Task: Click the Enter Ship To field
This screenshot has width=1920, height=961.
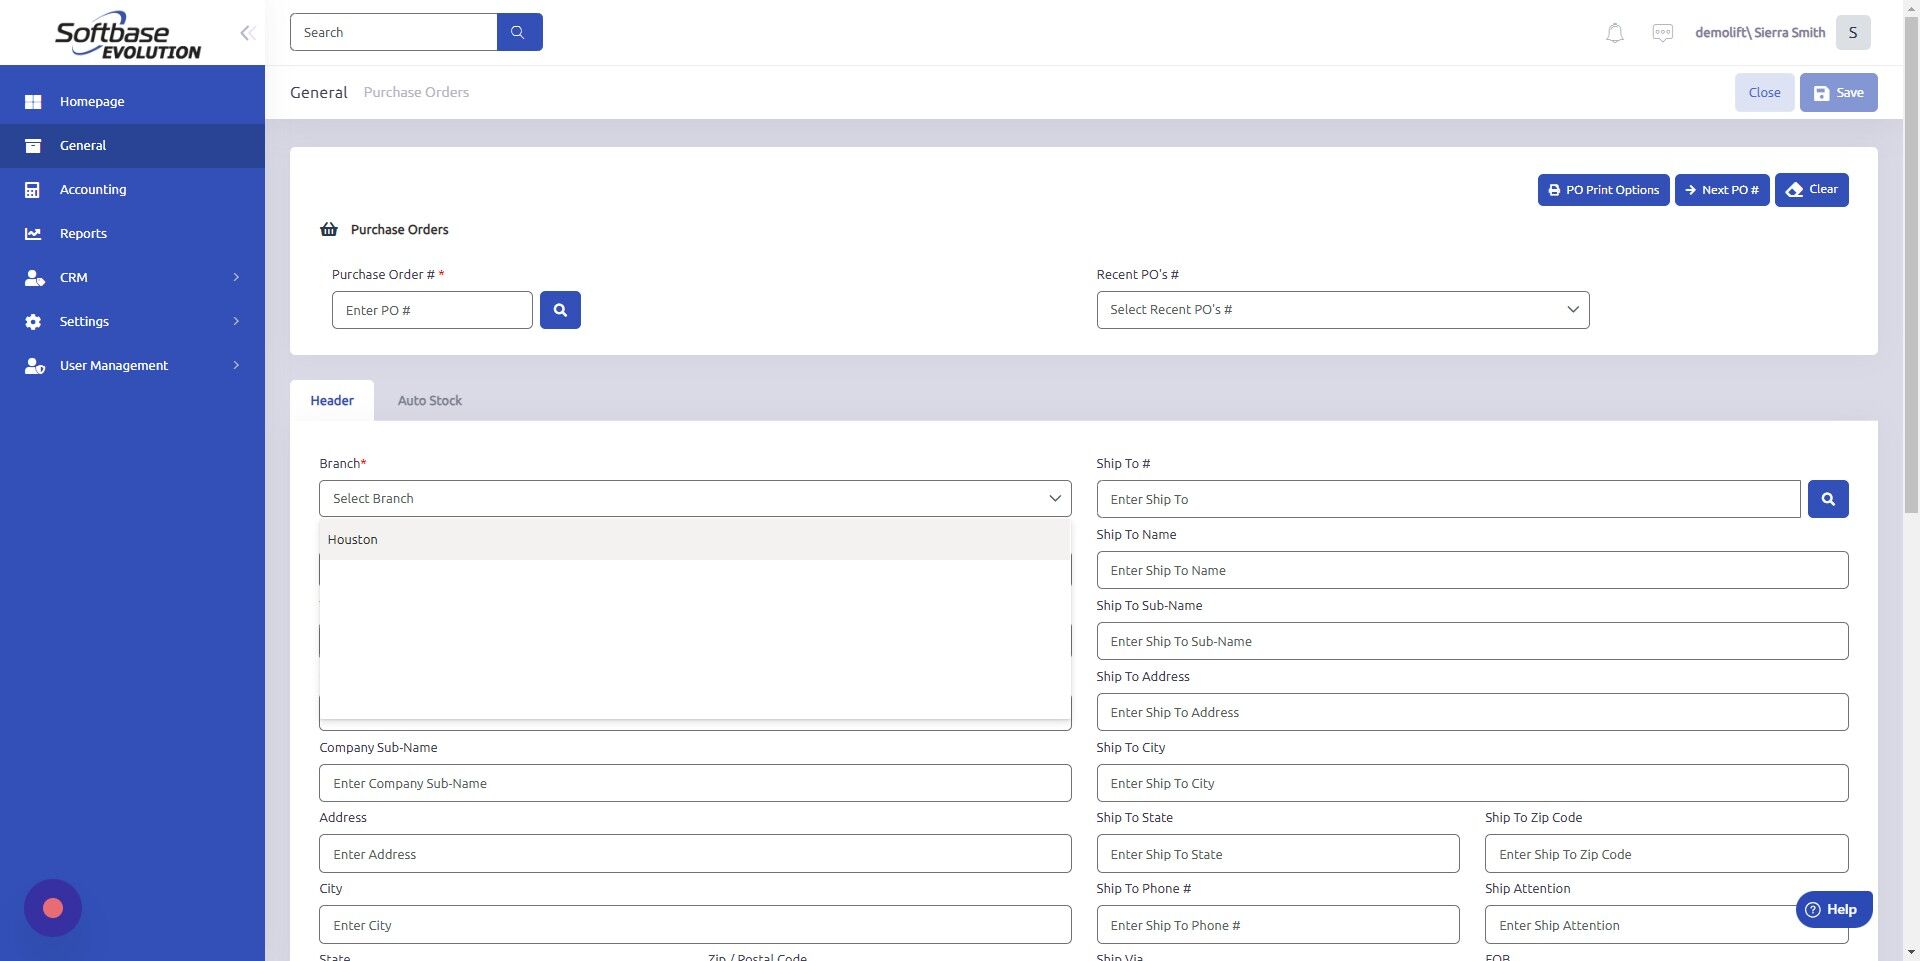Action: 1448,499
